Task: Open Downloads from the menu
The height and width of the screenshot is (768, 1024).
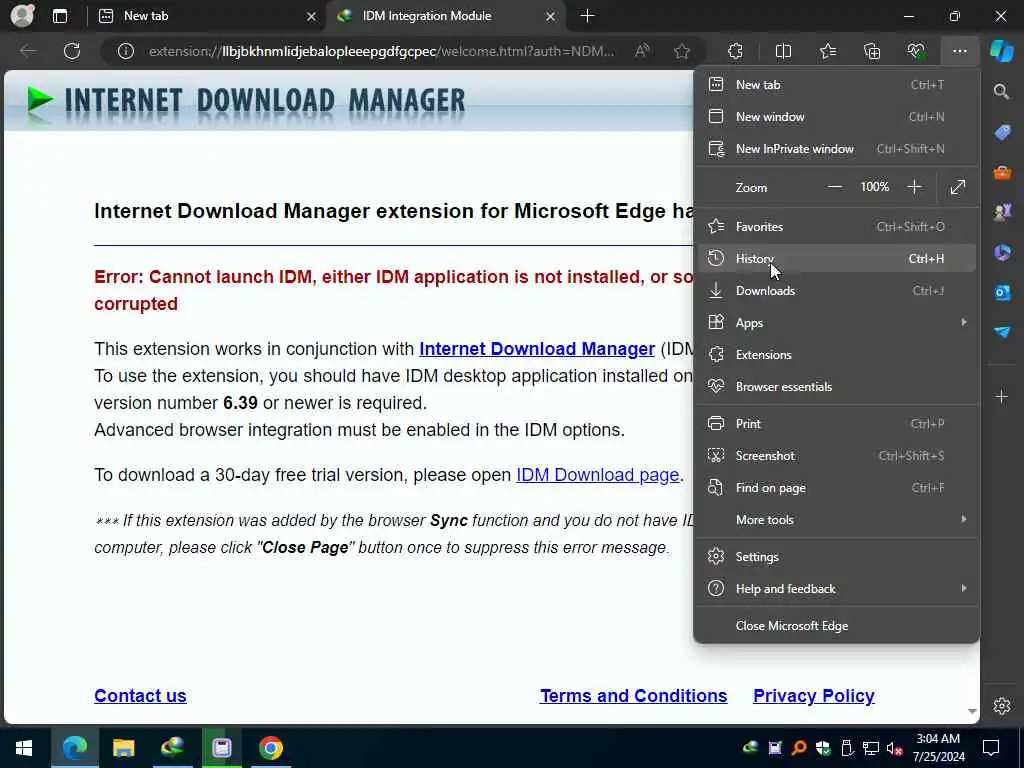Action: 837,291
